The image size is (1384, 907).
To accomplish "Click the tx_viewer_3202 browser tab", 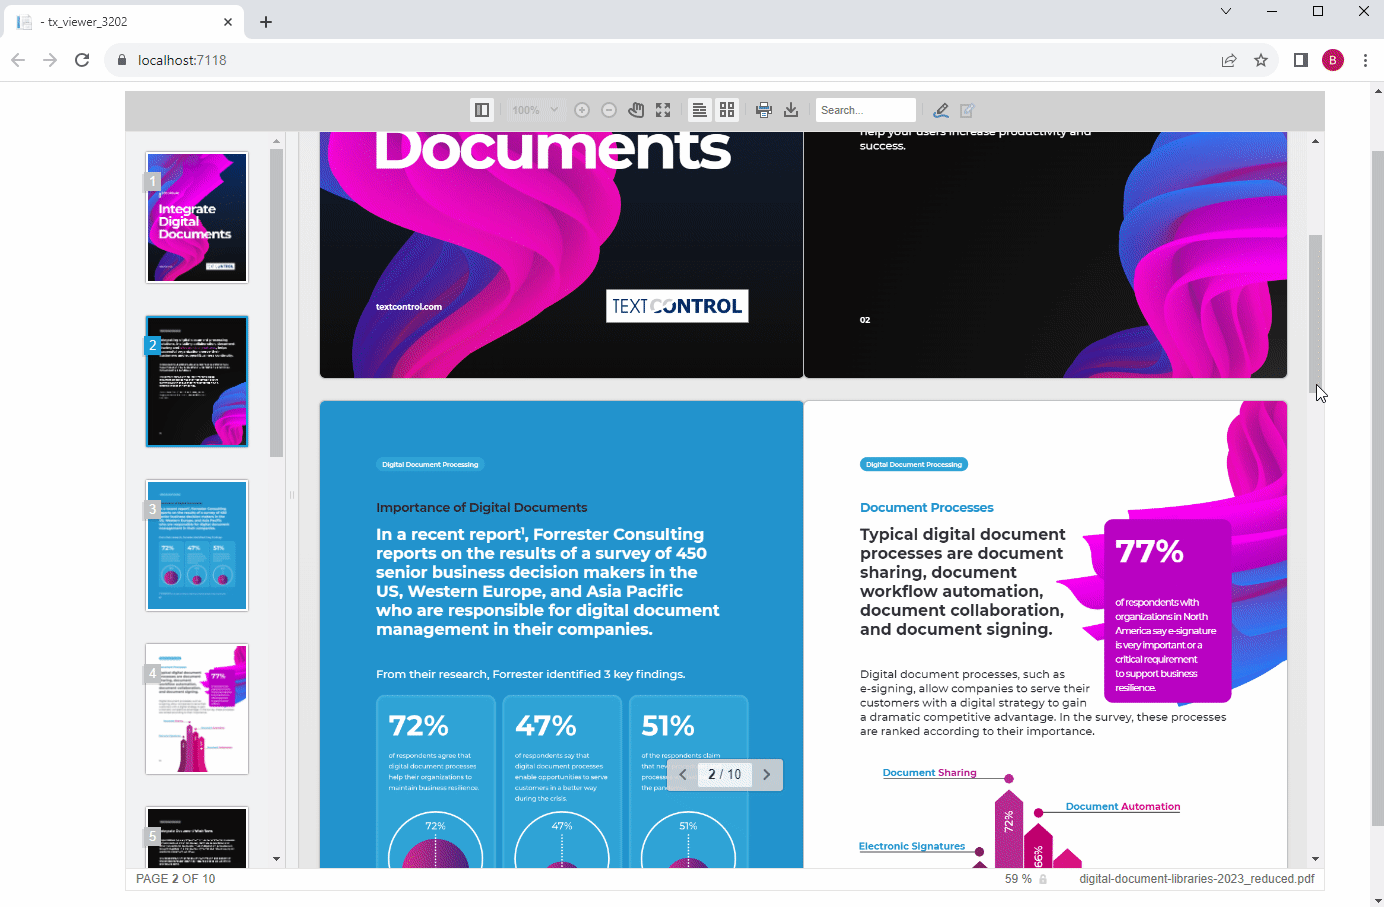I will pyautogui.click(x=120, y=21).
